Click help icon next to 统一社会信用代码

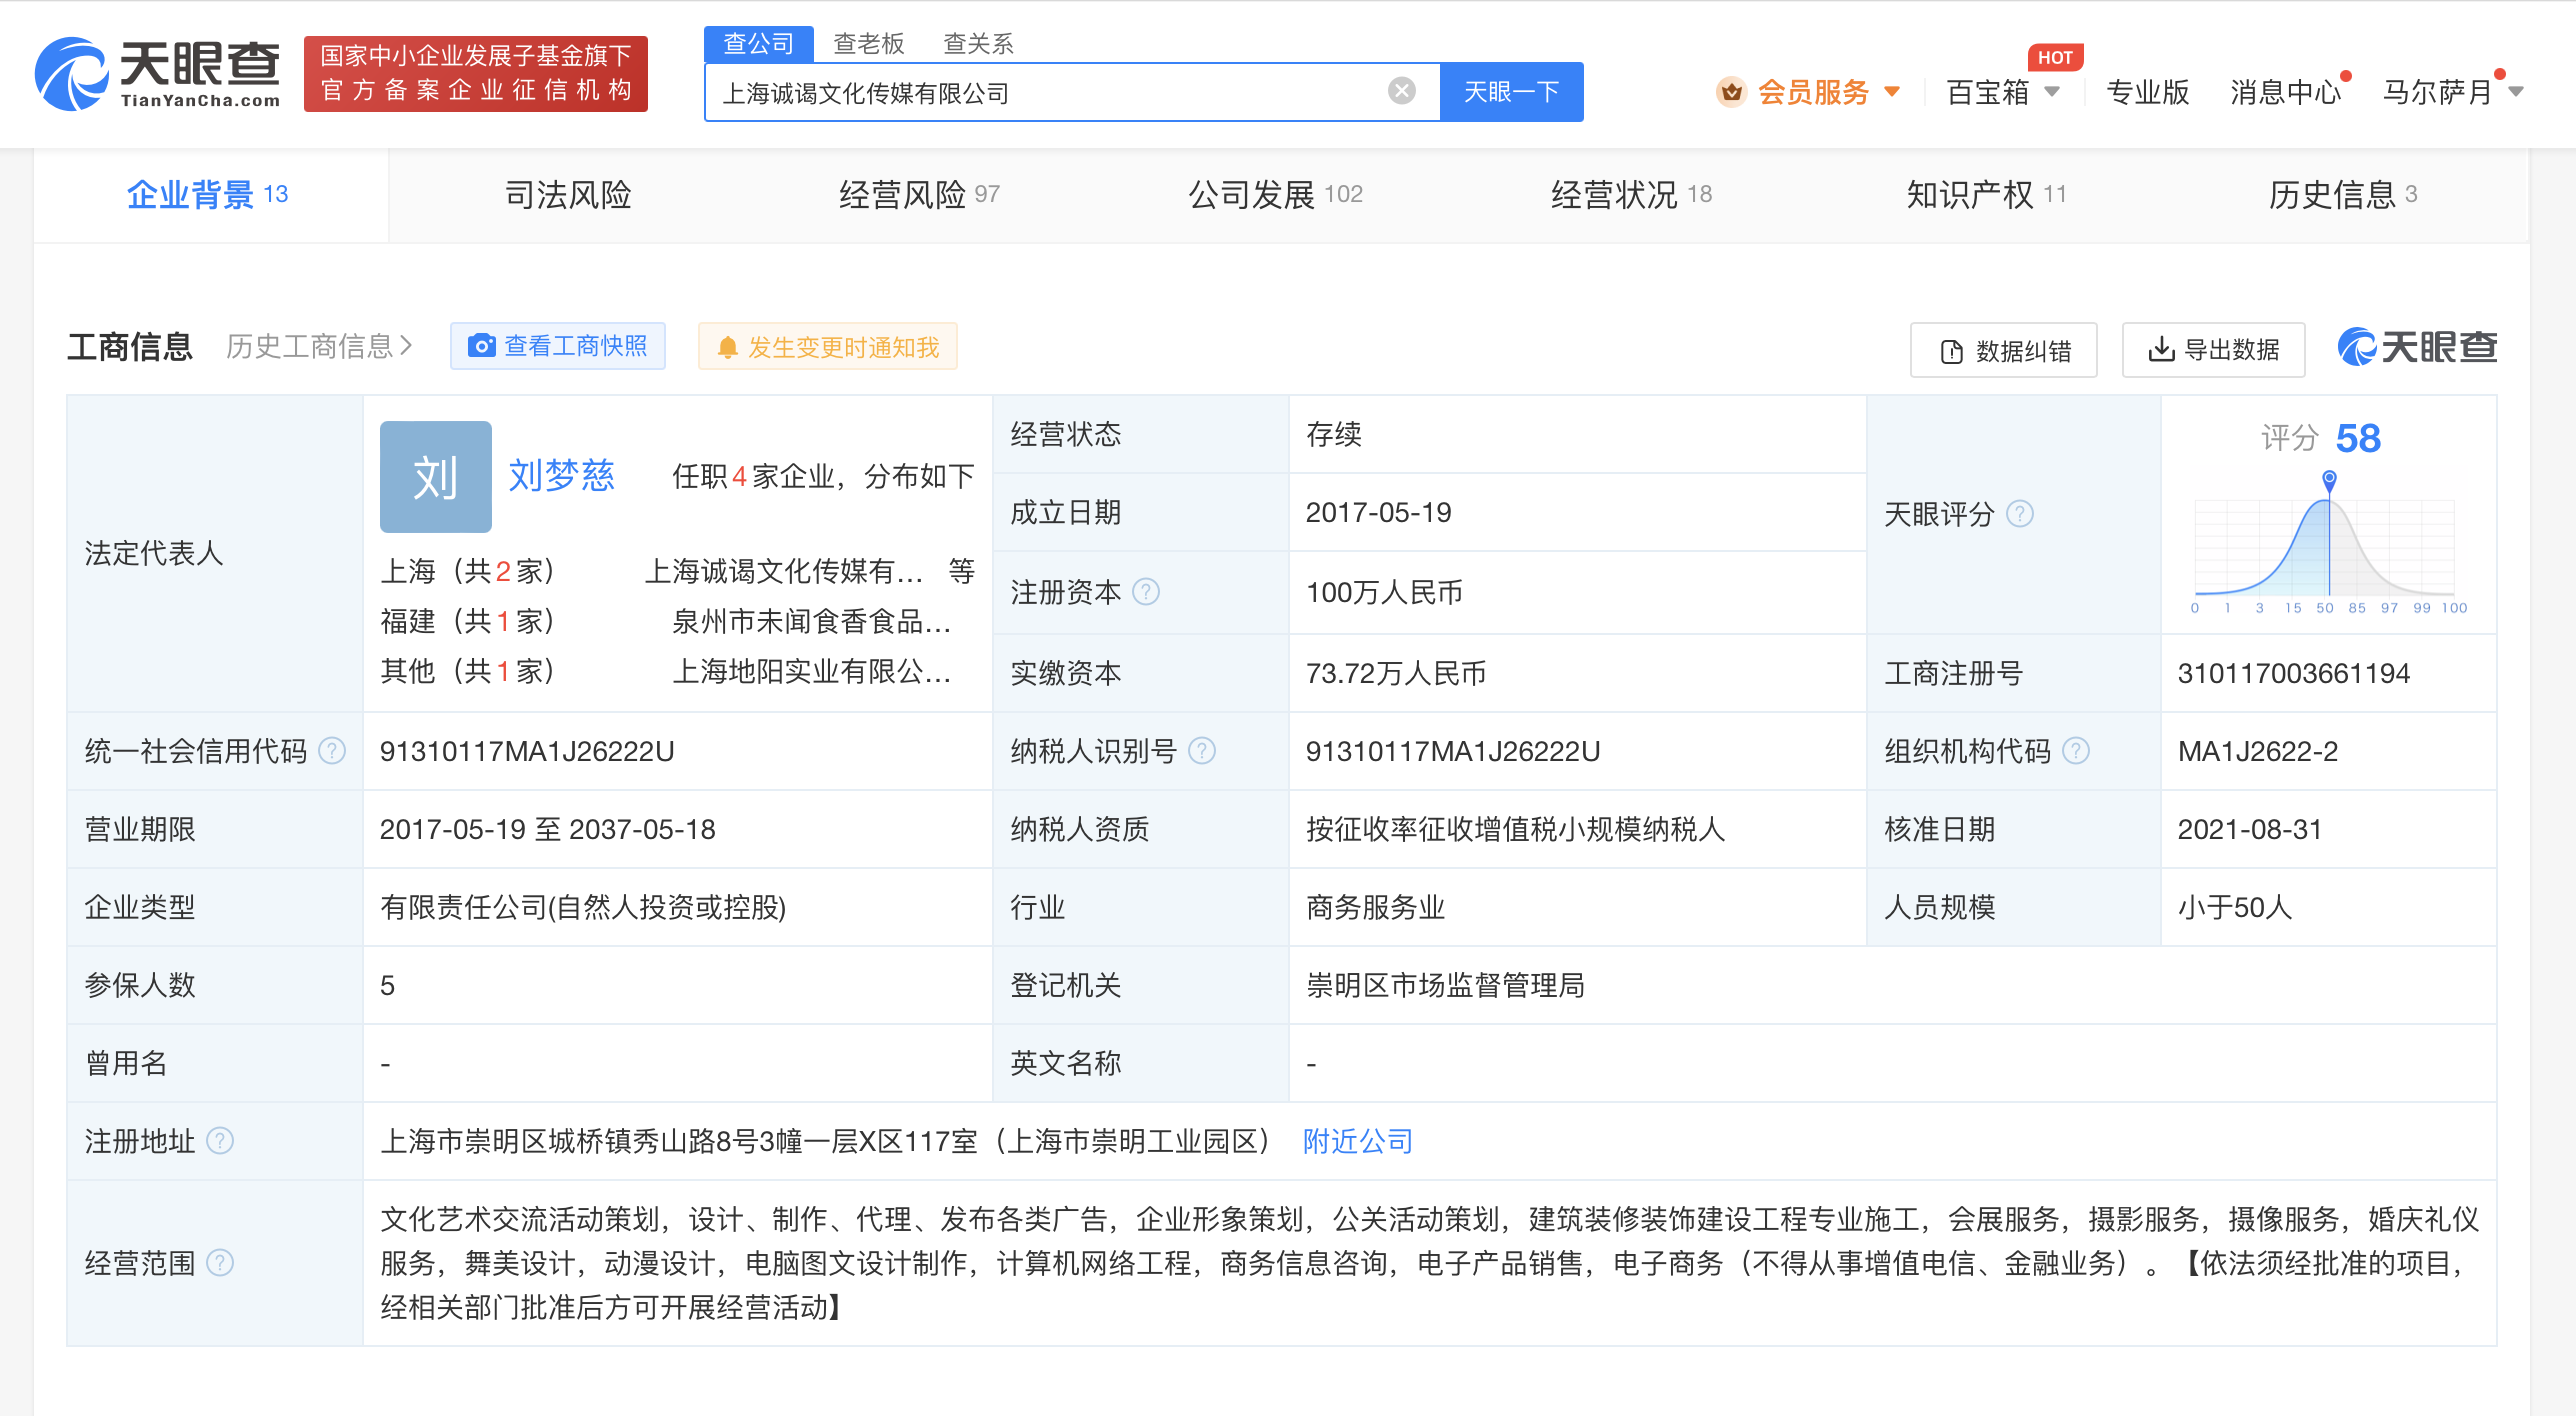[x=332, y=750]
